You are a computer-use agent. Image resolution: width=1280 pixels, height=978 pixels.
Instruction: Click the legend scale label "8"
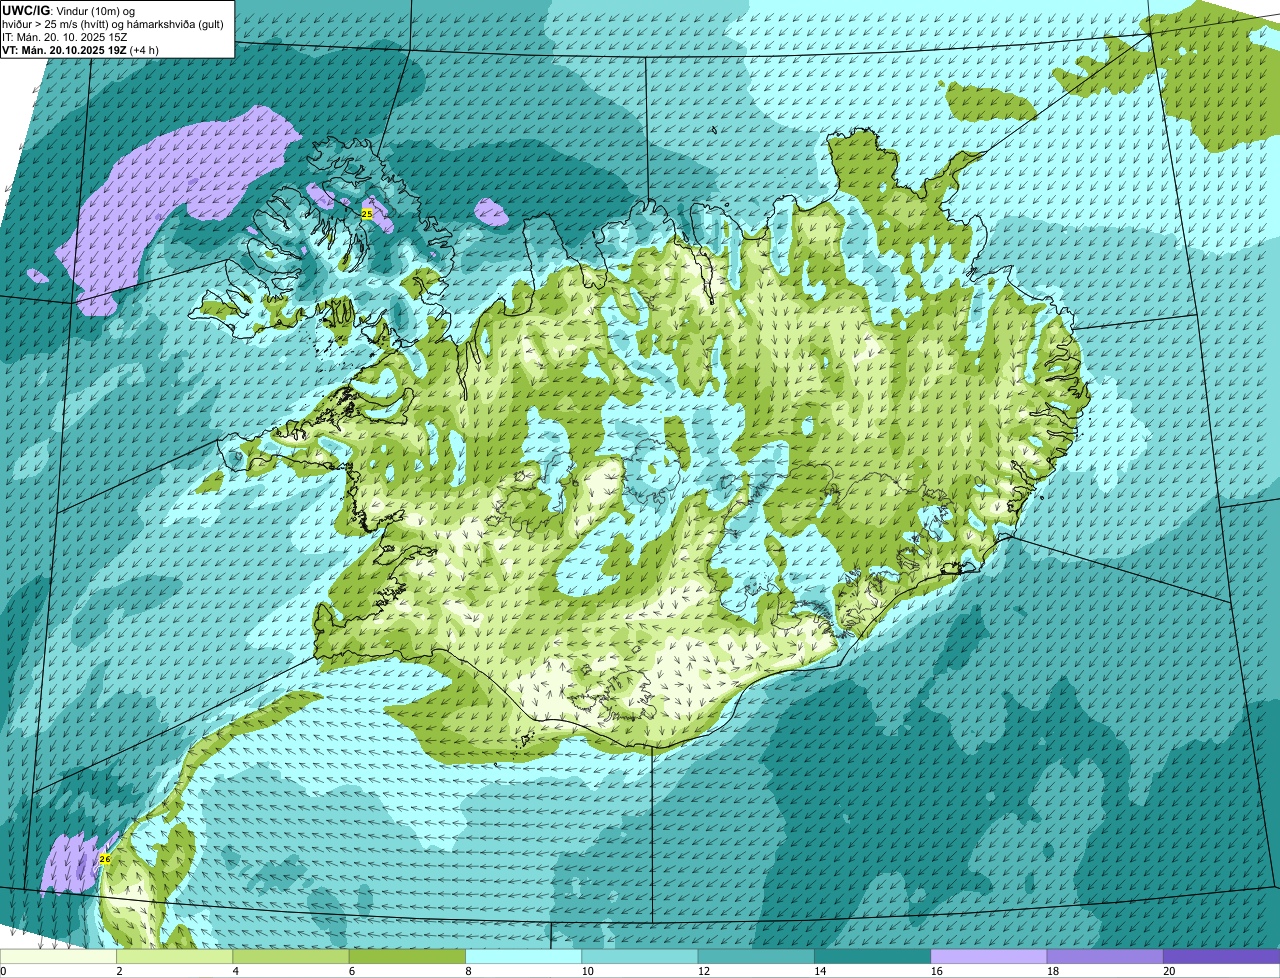(468, 971)
